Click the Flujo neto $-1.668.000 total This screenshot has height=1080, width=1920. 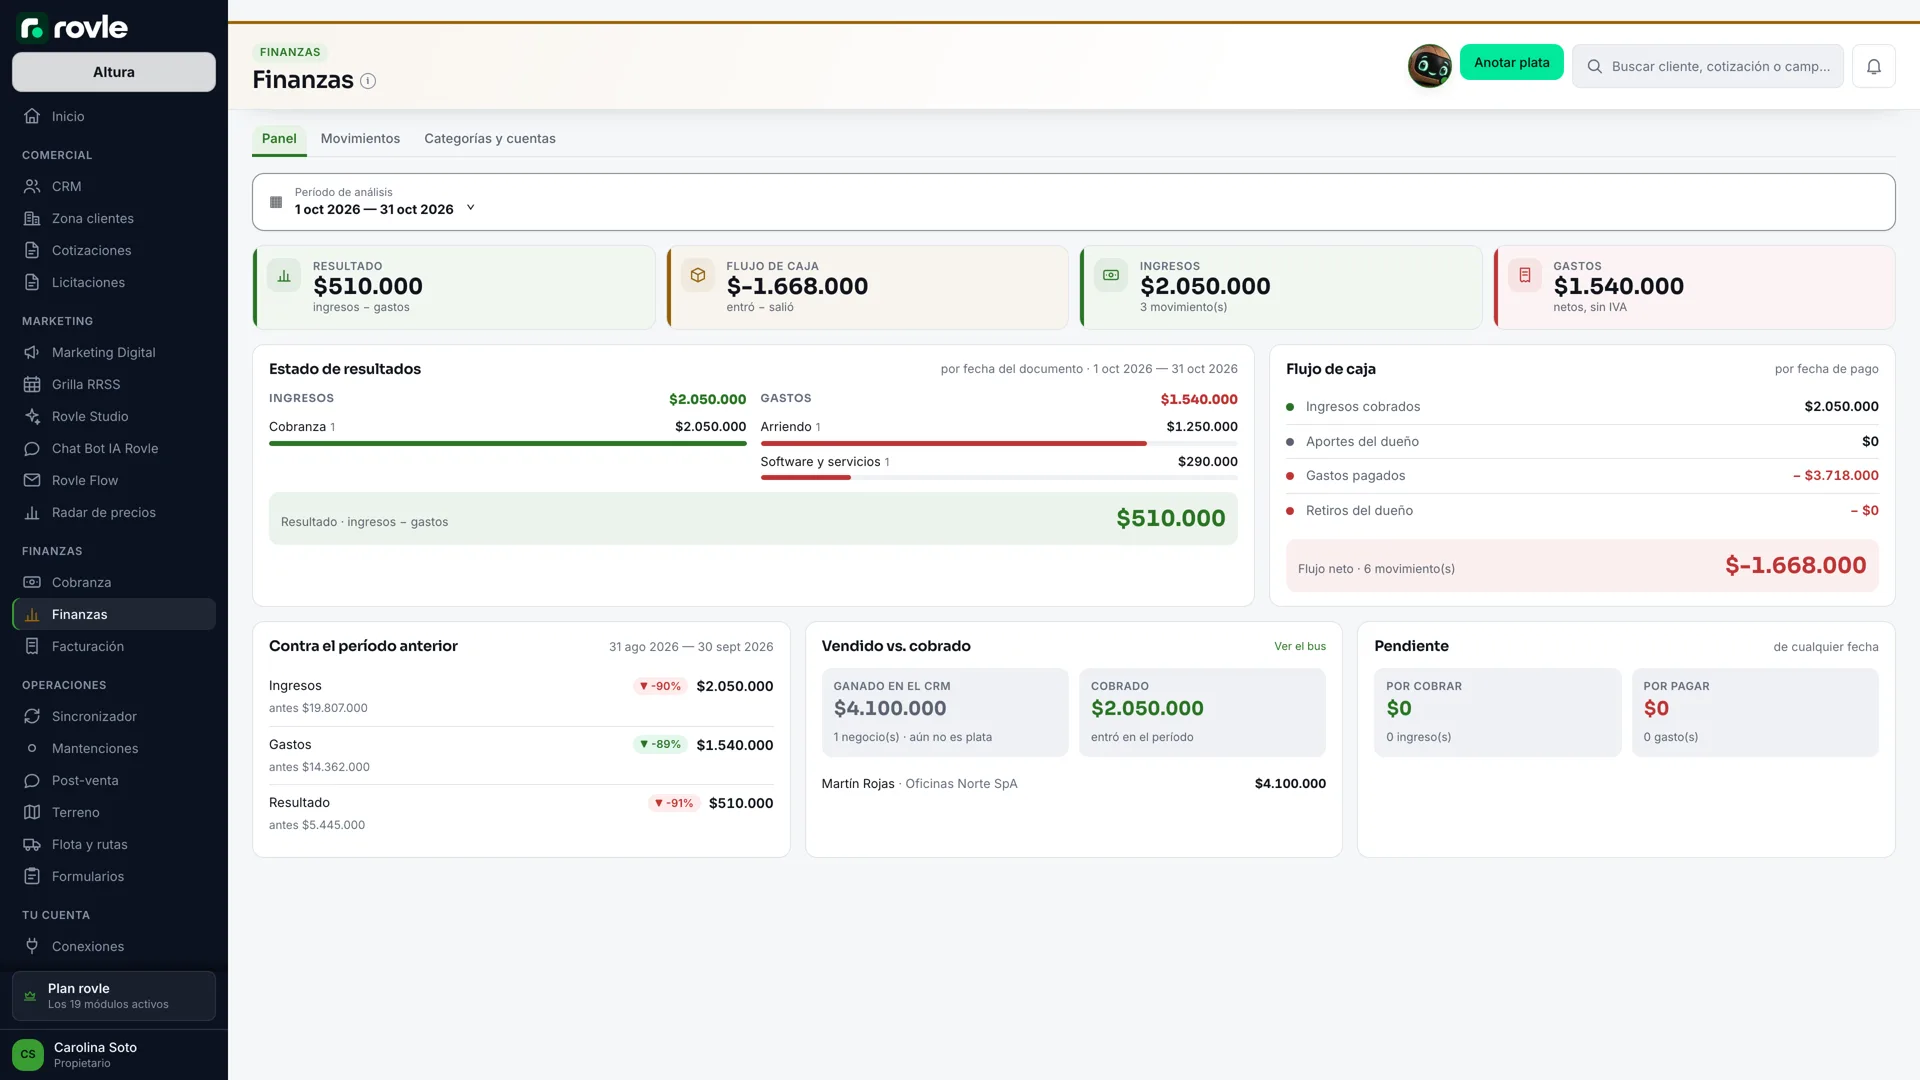tap(1582, 566)
